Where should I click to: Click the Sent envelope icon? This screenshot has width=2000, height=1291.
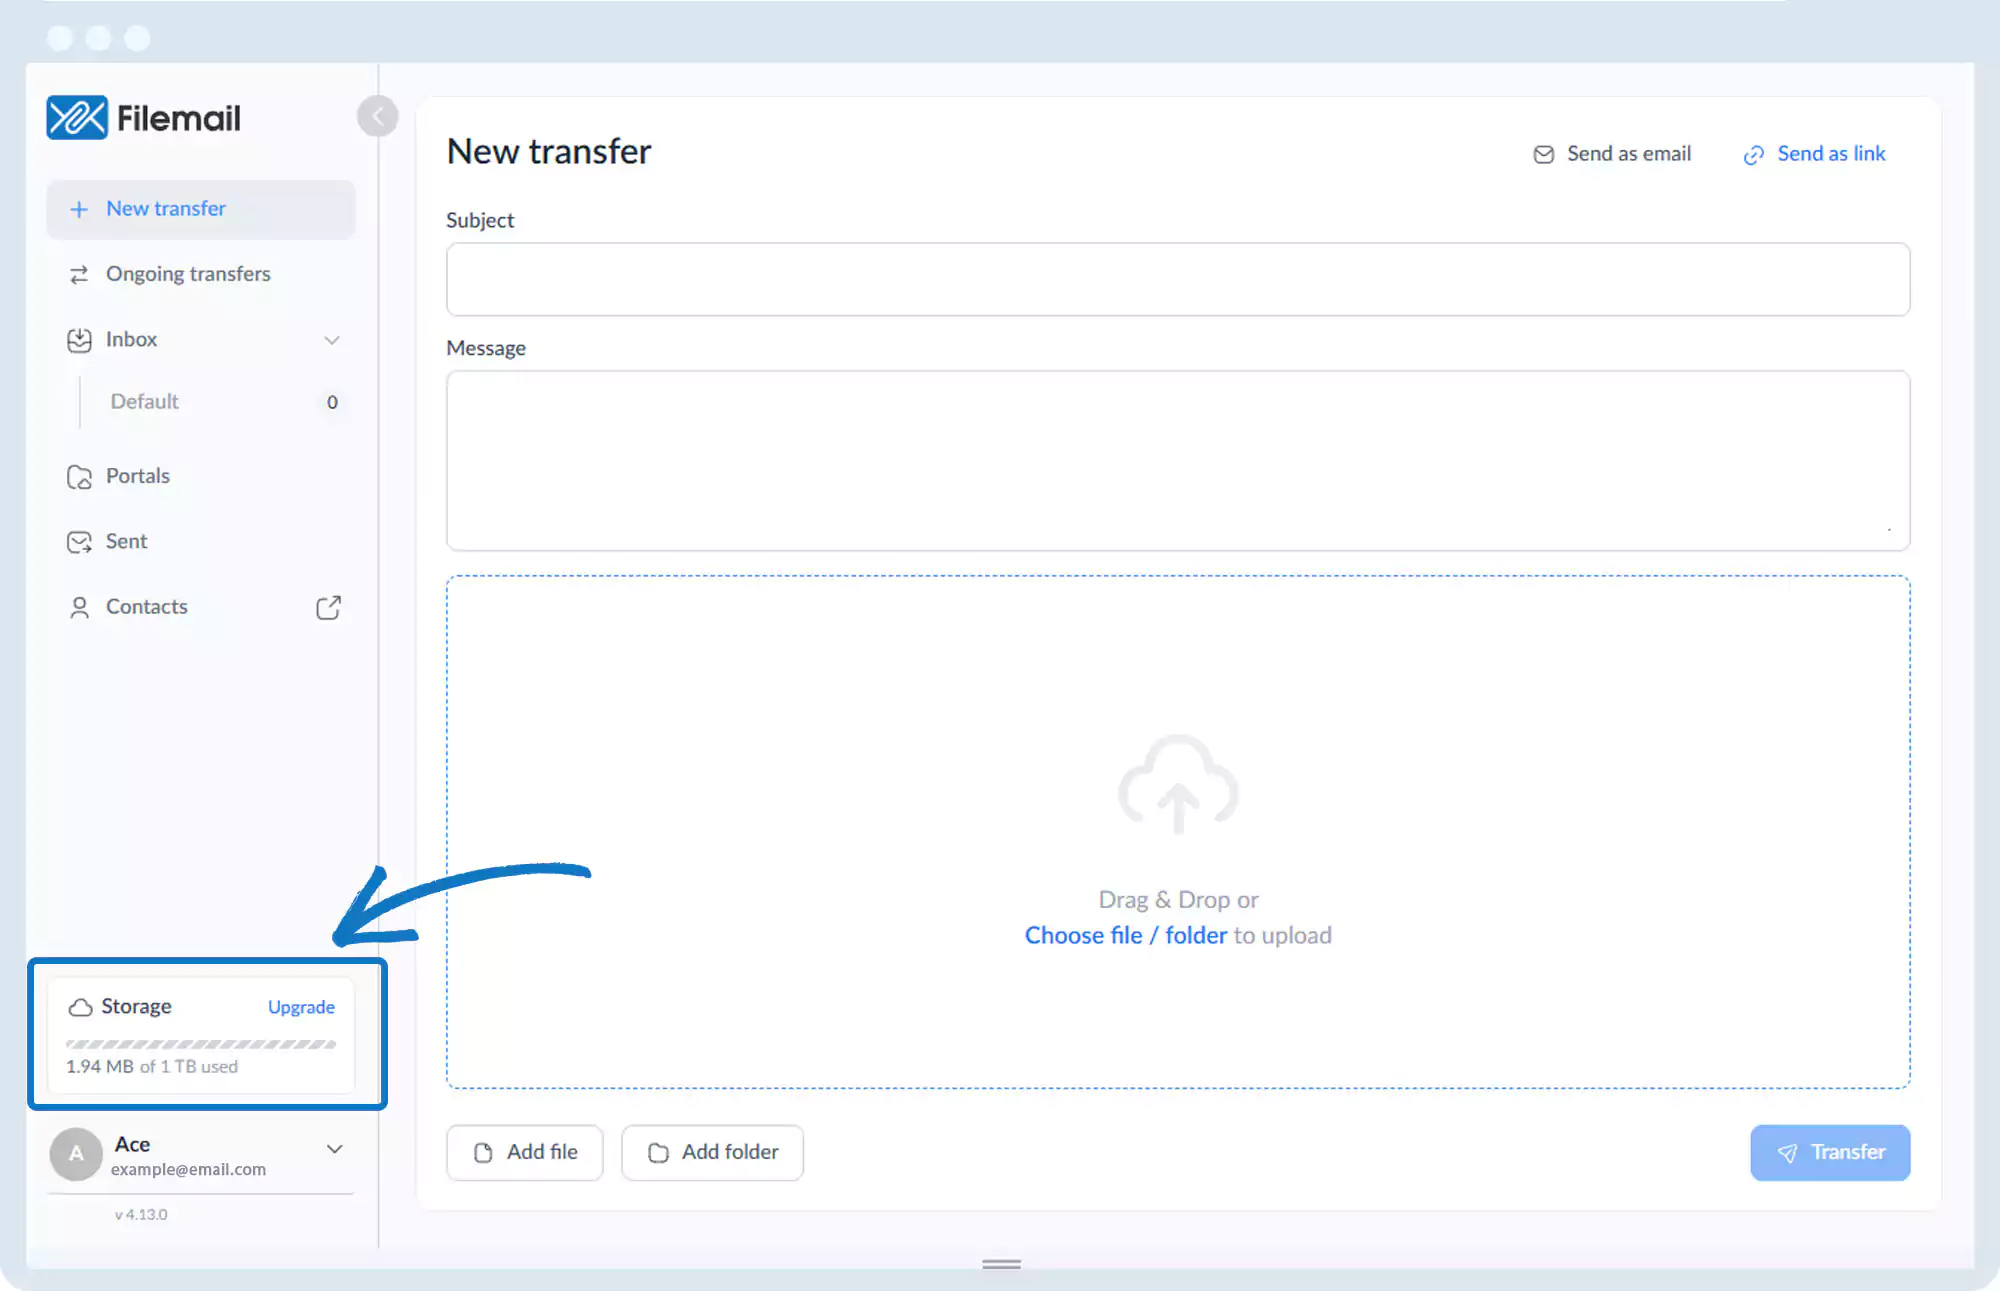click(x=79, y=542)
